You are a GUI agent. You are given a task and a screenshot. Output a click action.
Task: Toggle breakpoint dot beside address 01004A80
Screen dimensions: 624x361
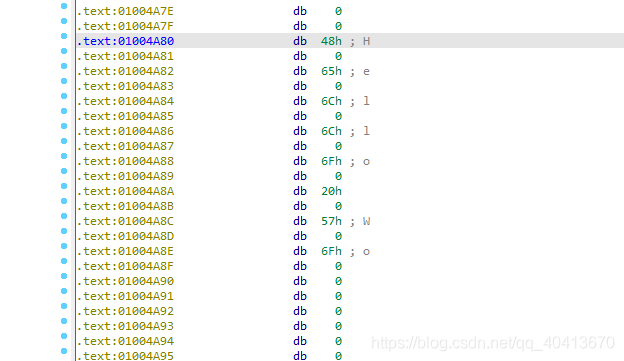64,36
